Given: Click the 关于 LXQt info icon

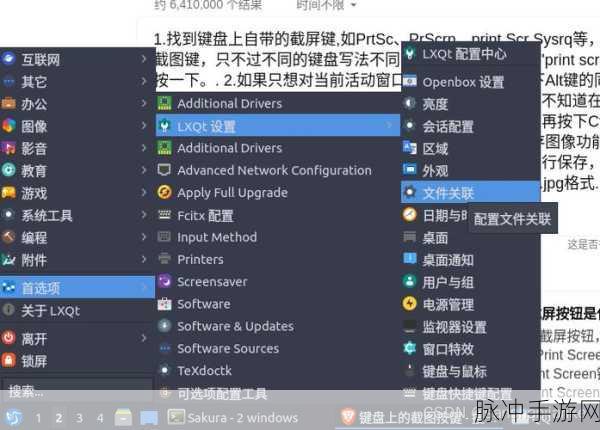Looking at the screenshot, I should [x=8, y=310].
